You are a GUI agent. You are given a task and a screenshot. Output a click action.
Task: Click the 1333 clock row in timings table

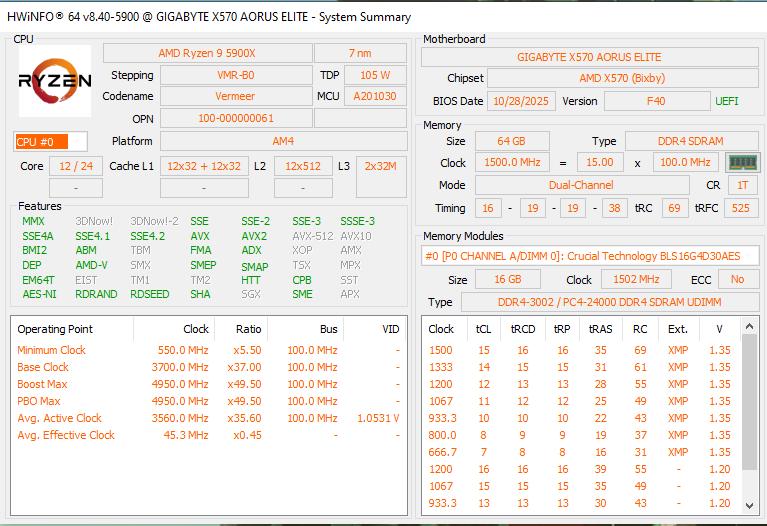(582, 367)
